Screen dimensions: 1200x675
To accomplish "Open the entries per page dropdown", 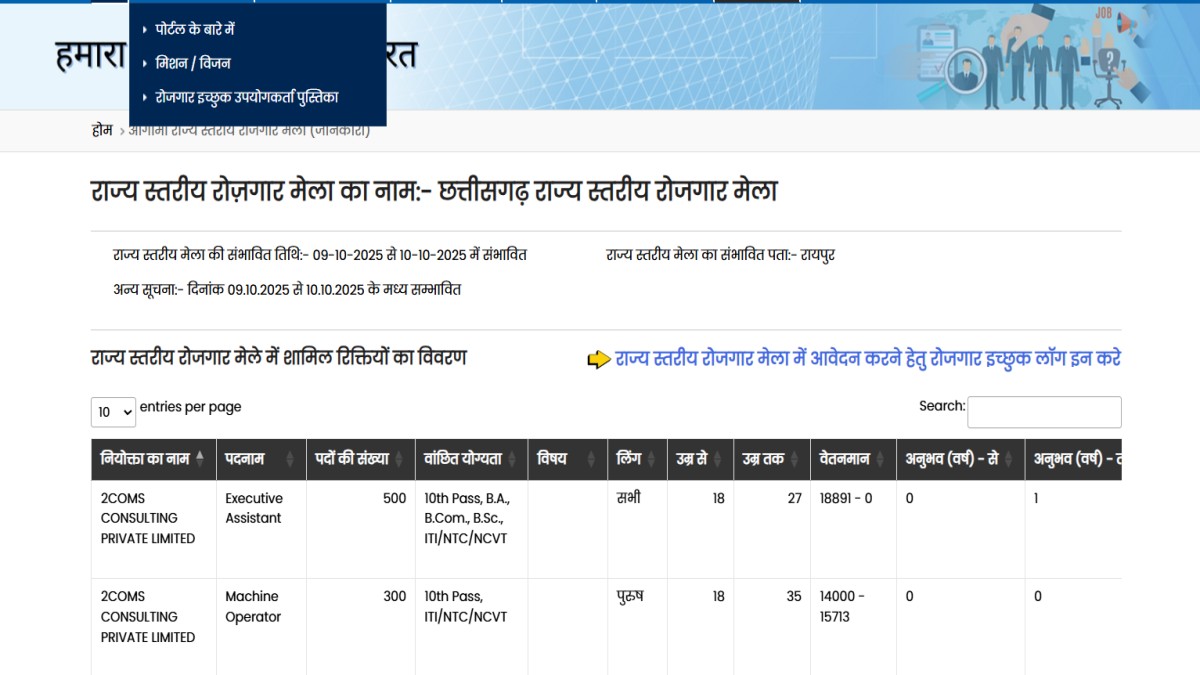I will tap(113, 411).
